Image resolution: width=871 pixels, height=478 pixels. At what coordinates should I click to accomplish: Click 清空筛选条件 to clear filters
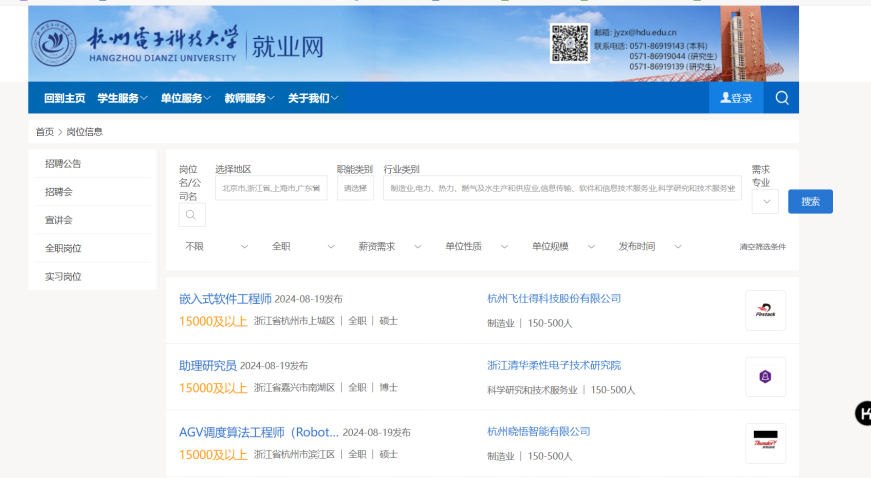[x=762, y=246]
